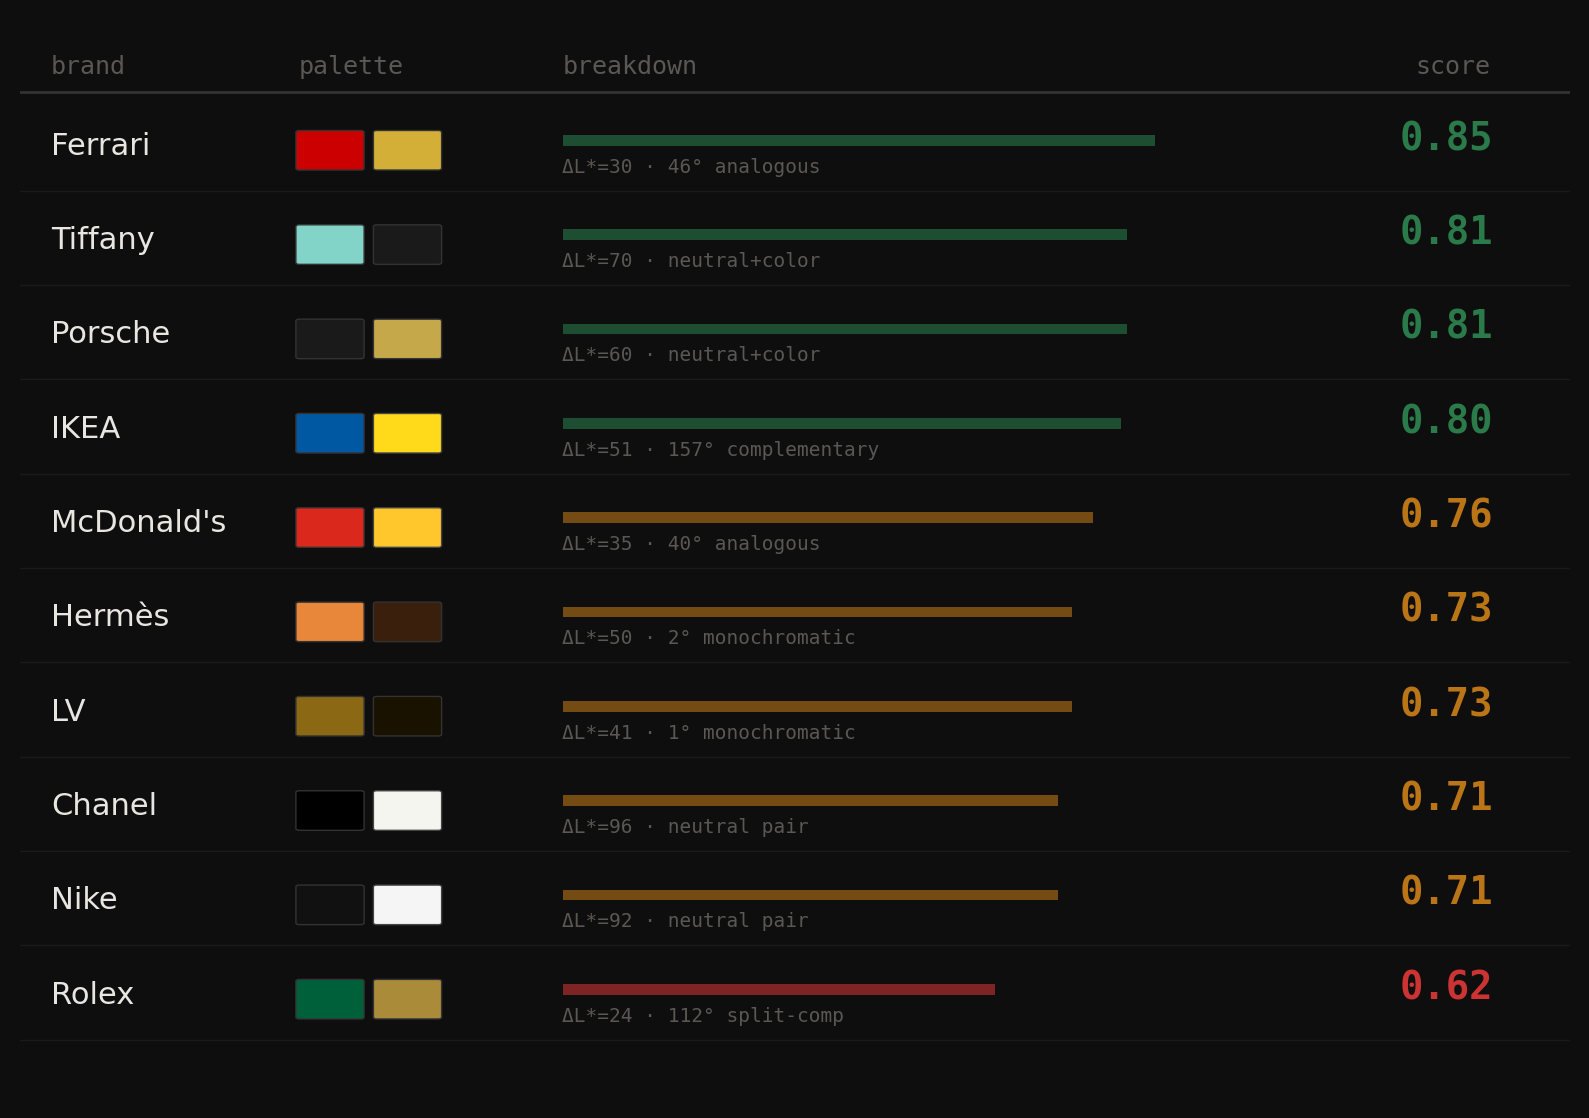Click the Hermès score bar
This screenshot has height=1118, width=1589.
click(x=817, y=612)
